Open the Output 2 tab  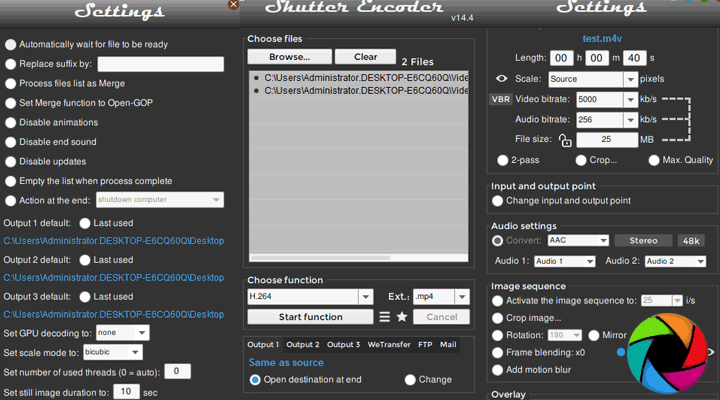point(306,345)
